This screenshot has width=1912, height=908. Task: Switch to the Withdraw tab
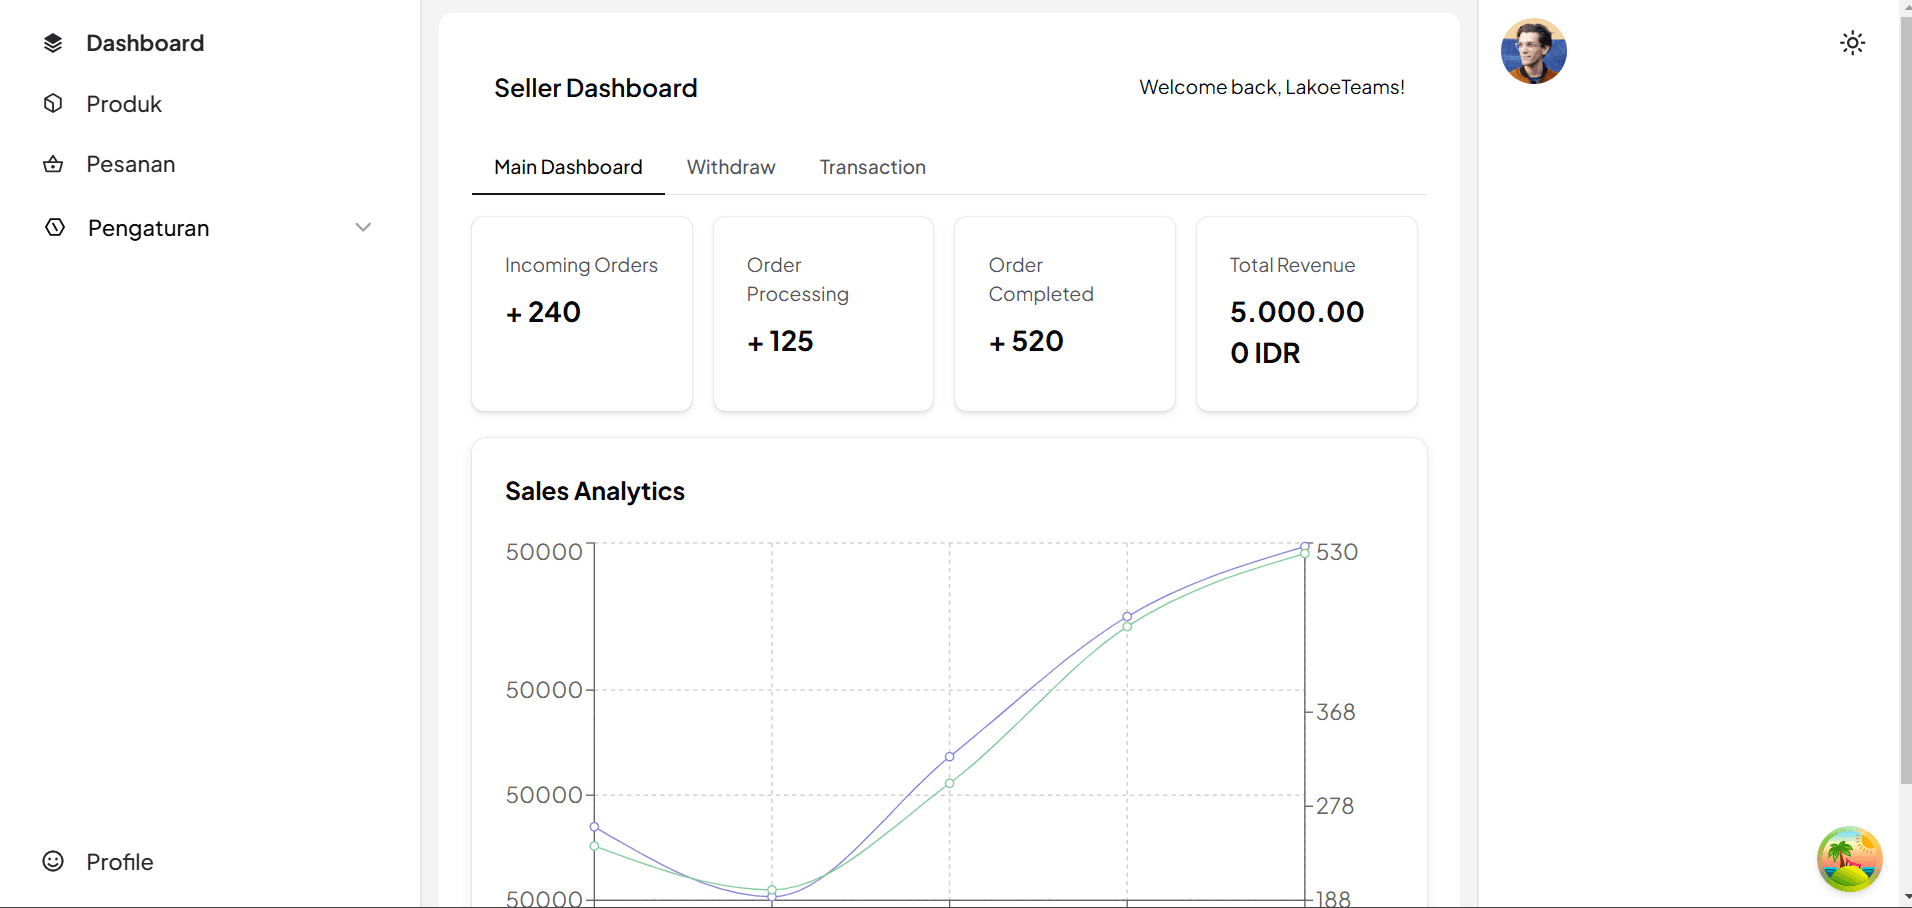[x=731, y=167]
